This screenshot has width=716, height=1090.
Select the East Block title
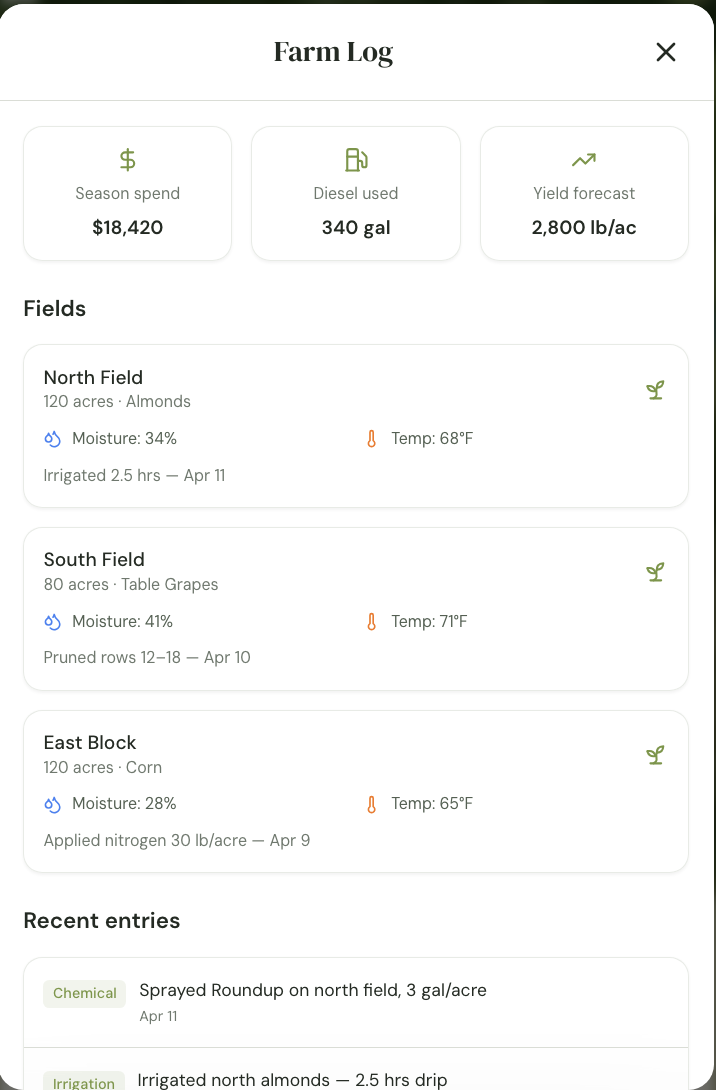point(90,742)
